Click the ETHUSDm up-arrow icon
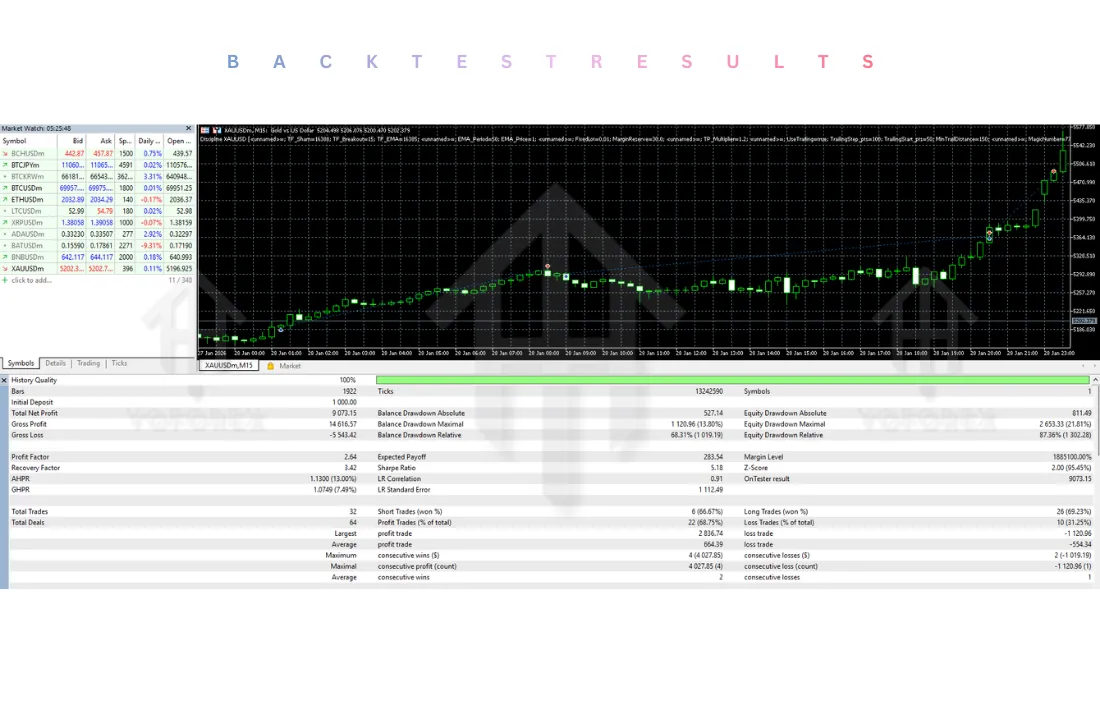 pos(5,199)
